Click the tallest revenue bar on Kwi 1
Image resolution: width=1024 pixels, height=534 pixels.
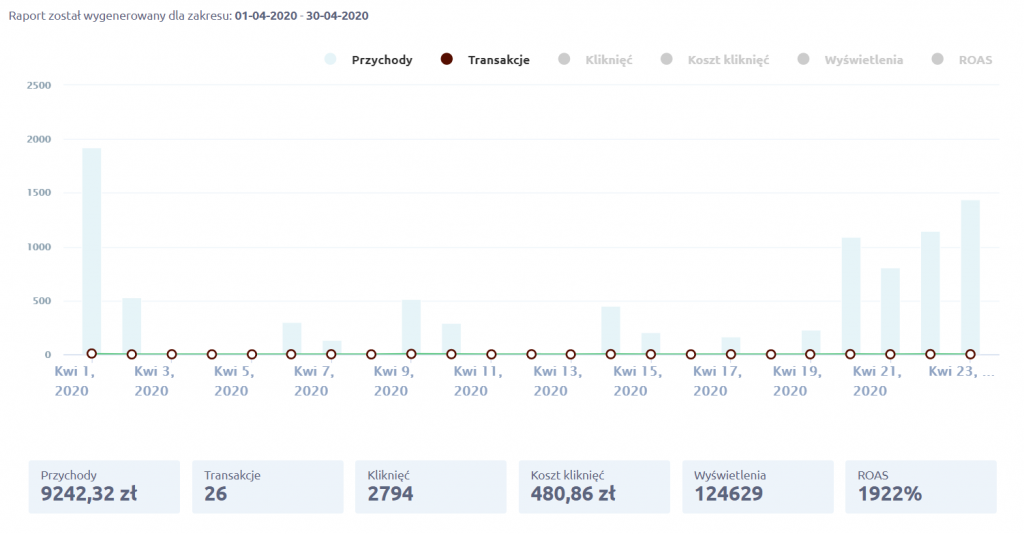92,250
